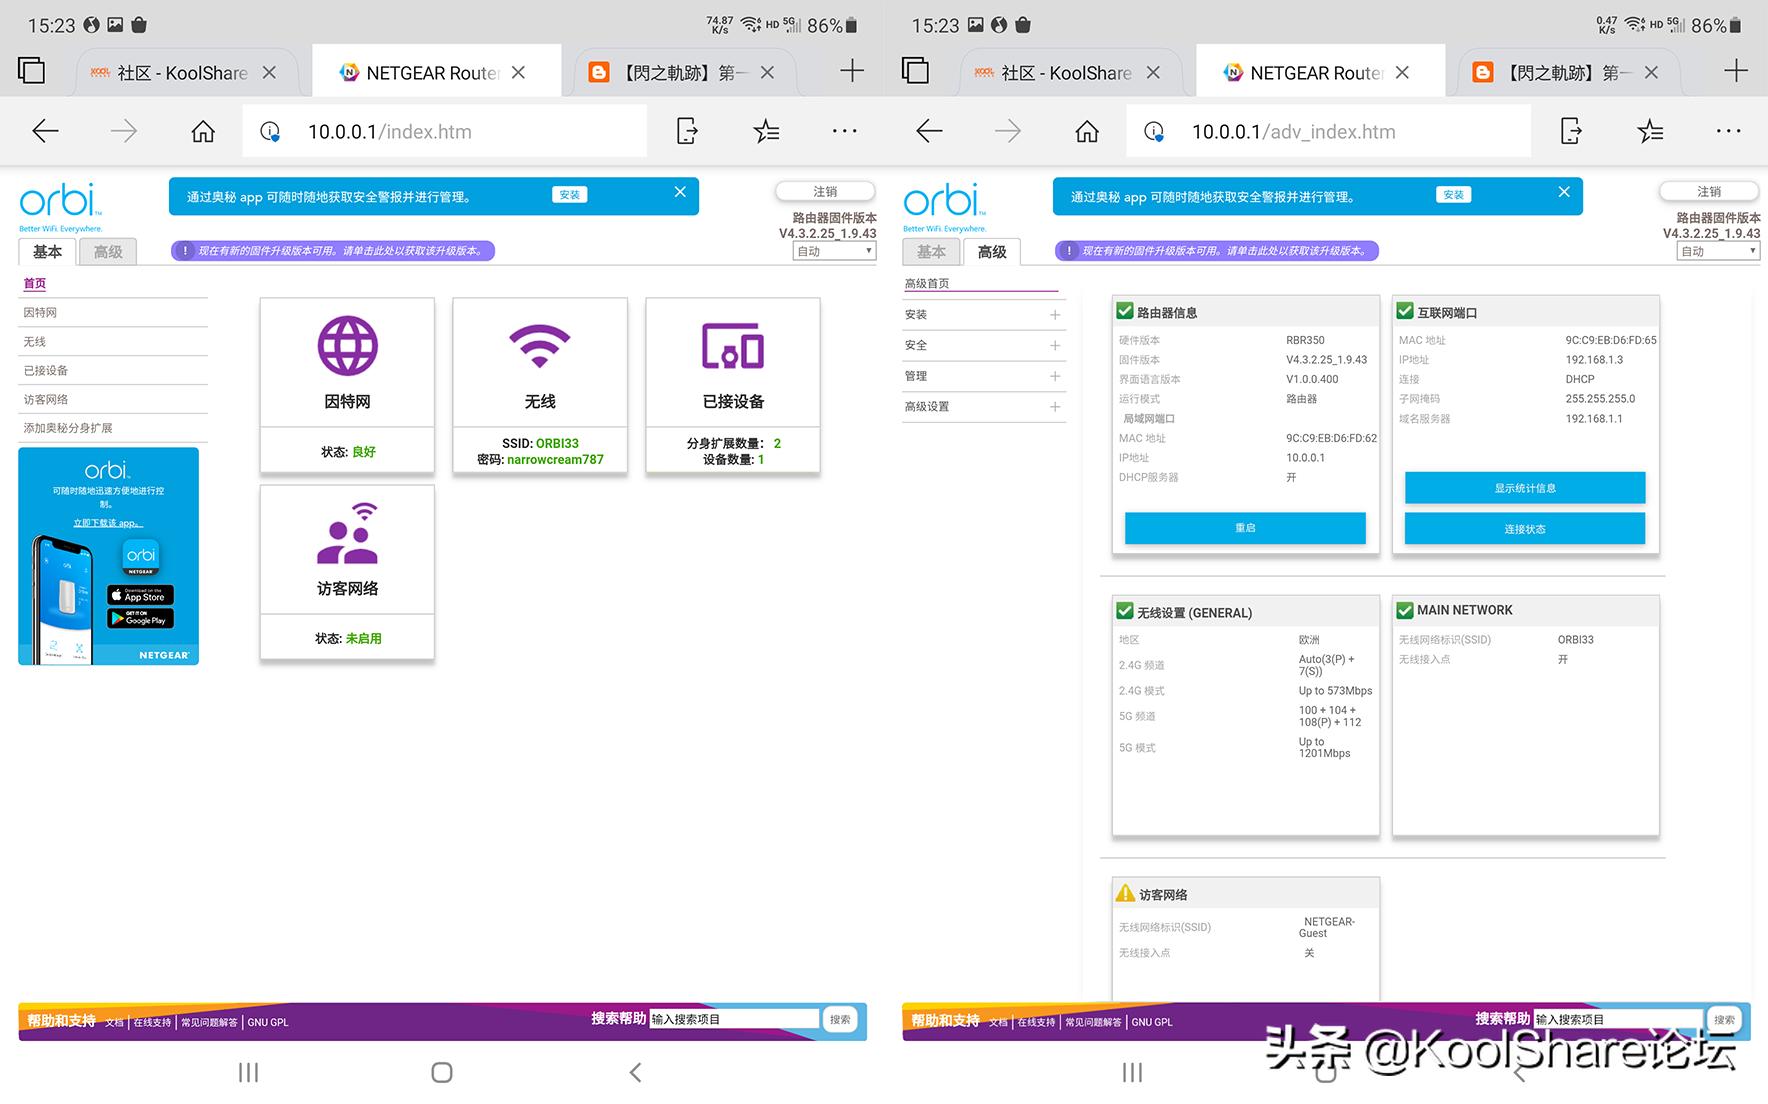Toggle the 互联网端口 panel checkbox
The image size is (1768, 1104).
pos(1404,310)
